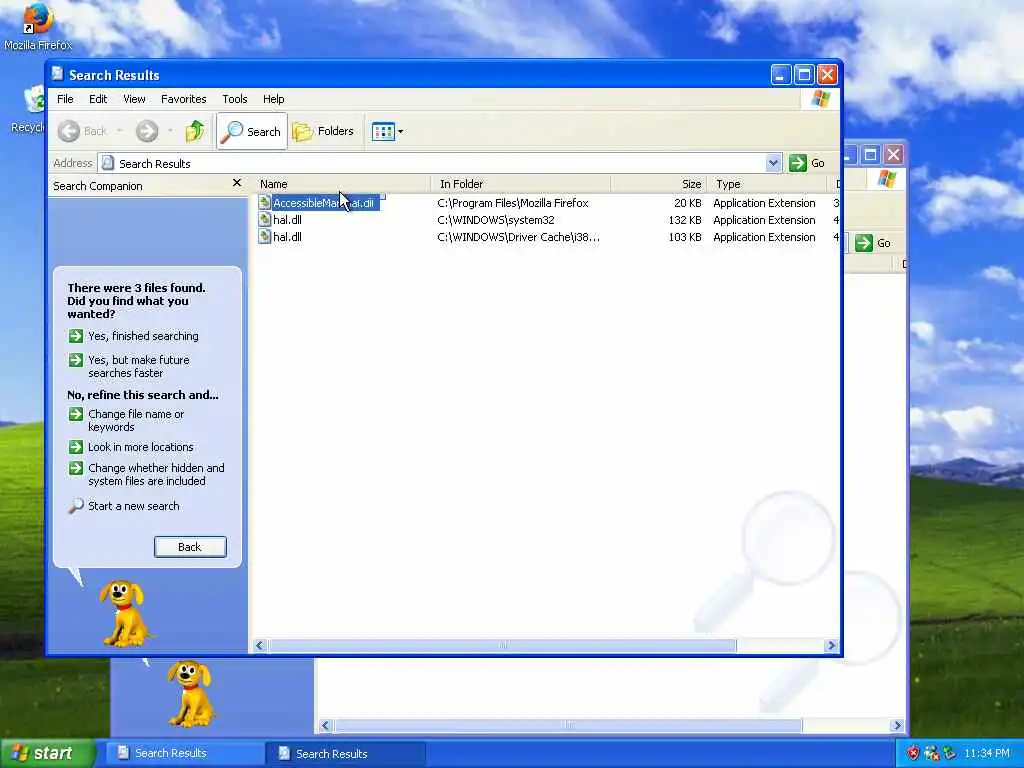
Task: Sort results by Type column
Action: 767,184
